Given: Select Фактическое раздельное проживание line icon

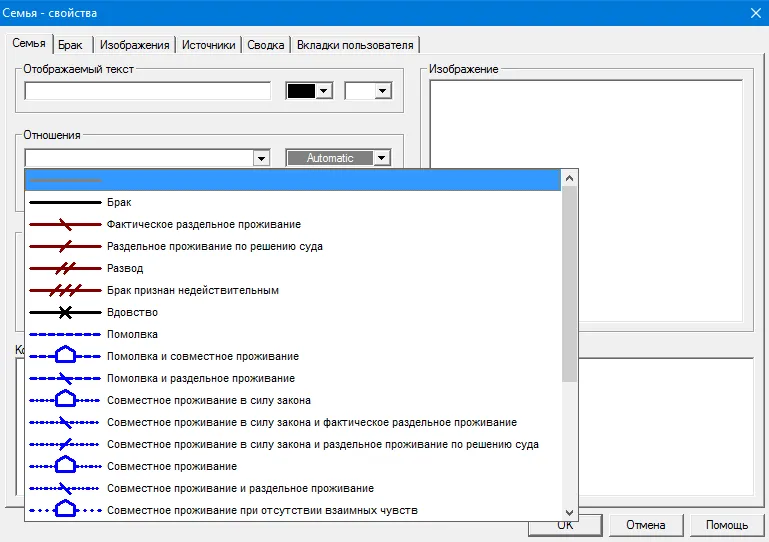Looking at the screenshot, I should (65, 224).
